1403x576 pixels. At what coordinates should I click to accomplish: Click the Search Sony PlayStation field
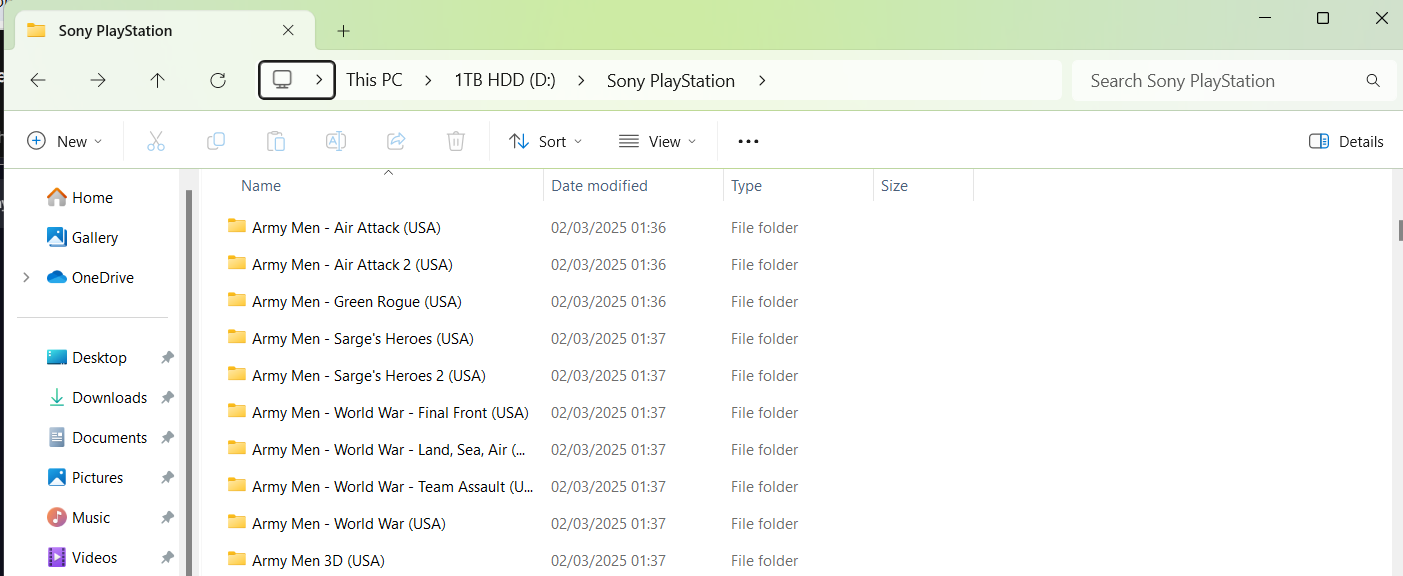pyautogui.click(x=1234, y=81)
